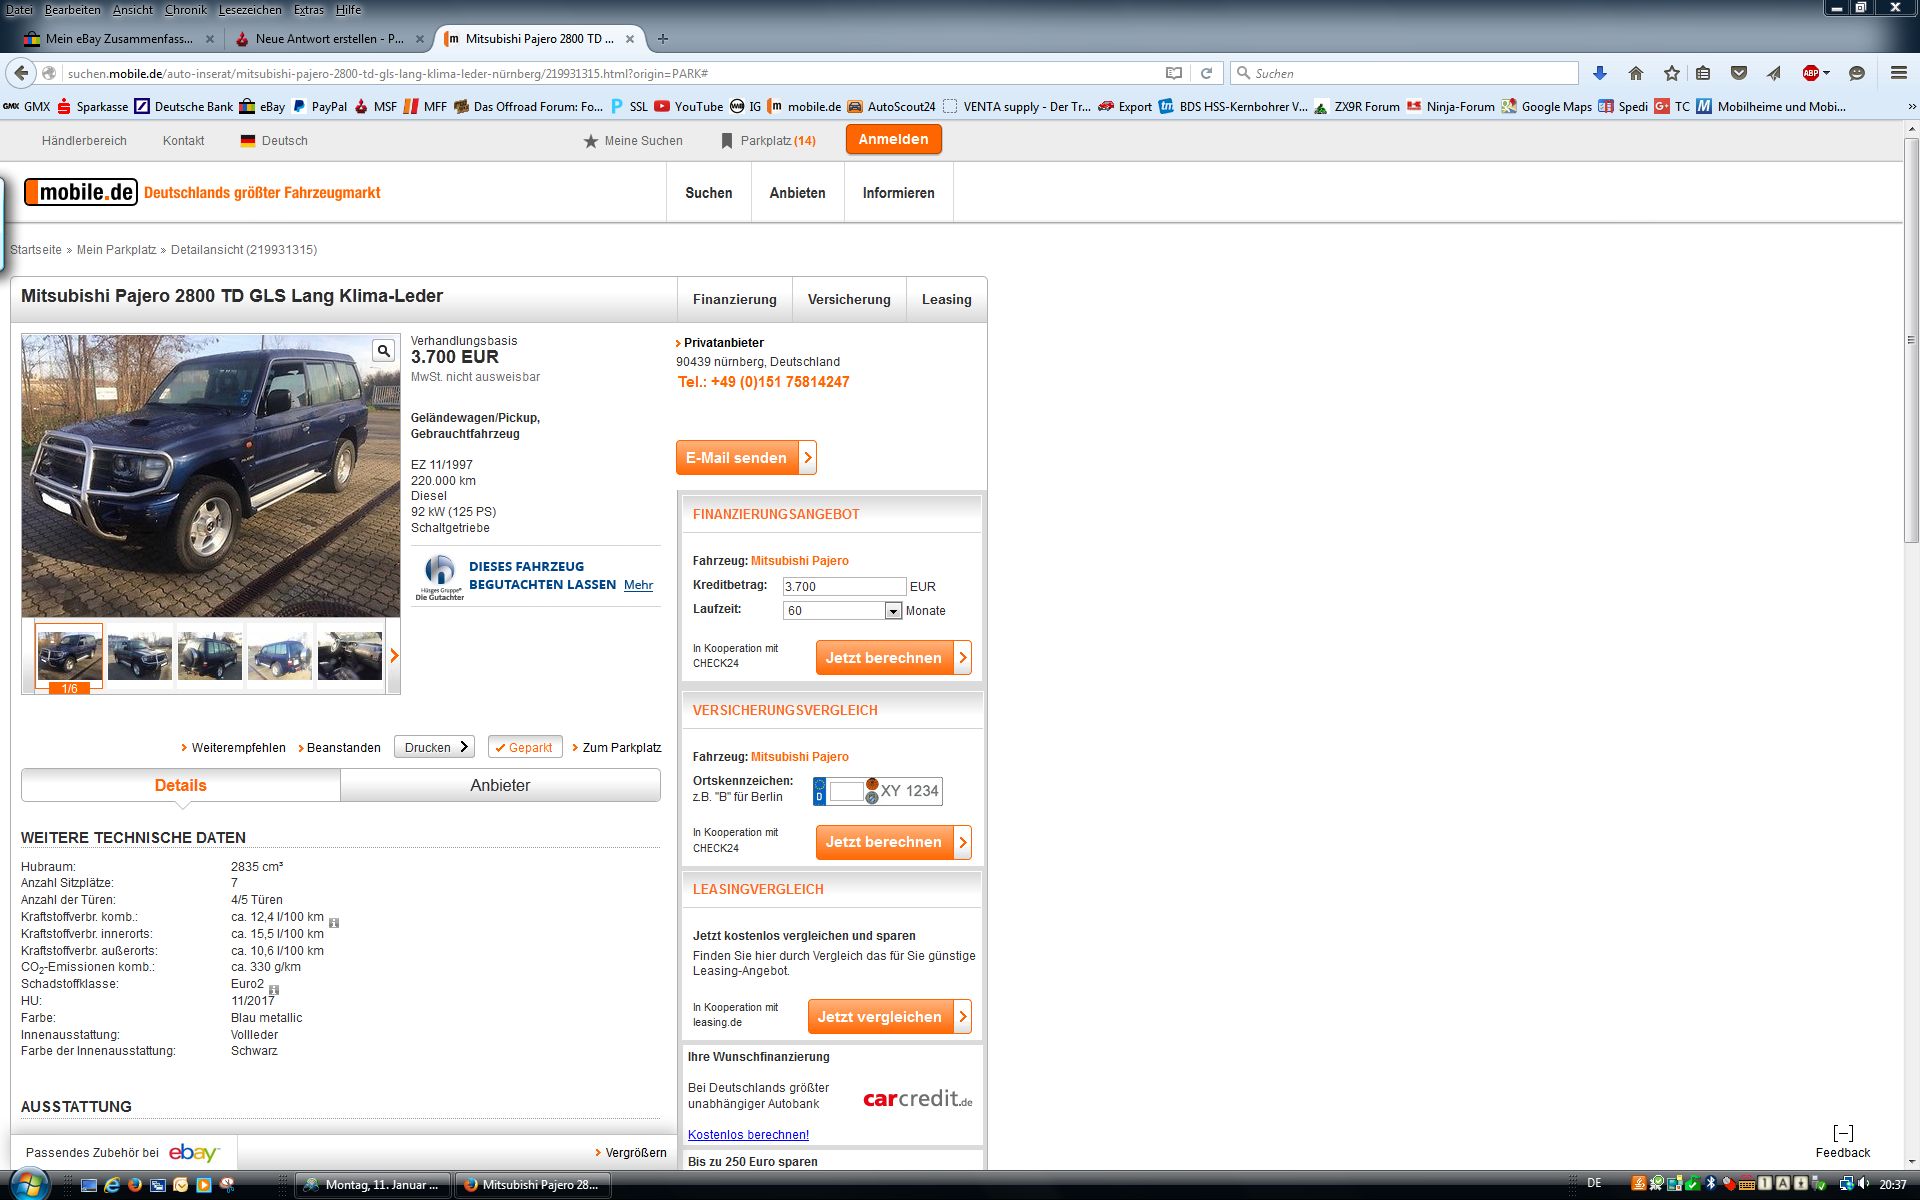Click the bookmark star icon
This screenshot has width=1920, height=1200.
pyautogui.click(x=1671, y=73)
